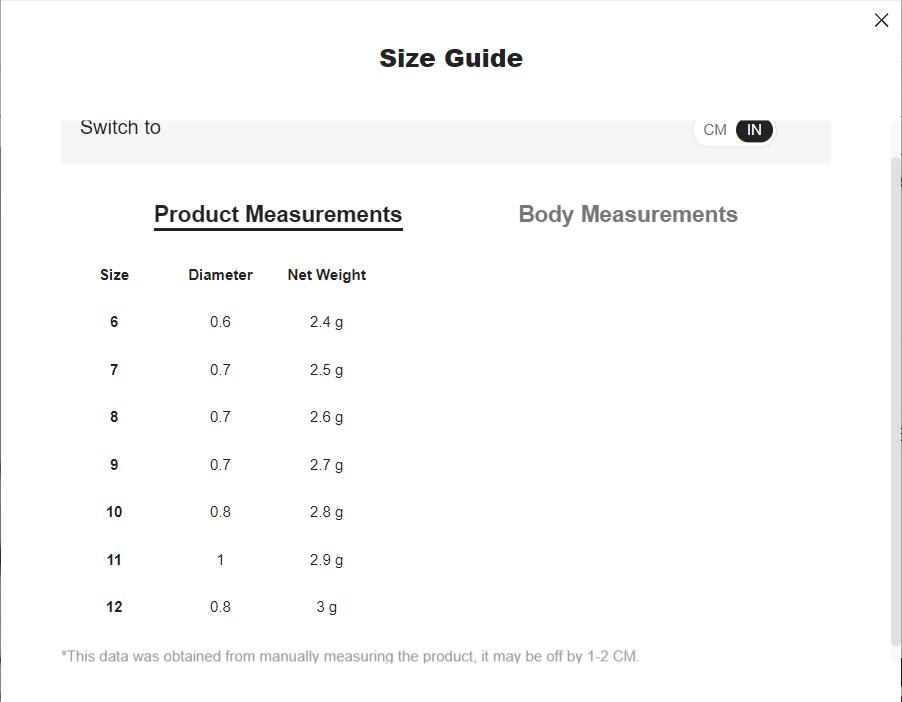Switch units to CM
Viewport: 902px width, 702px height.
[x=715, y=130]
